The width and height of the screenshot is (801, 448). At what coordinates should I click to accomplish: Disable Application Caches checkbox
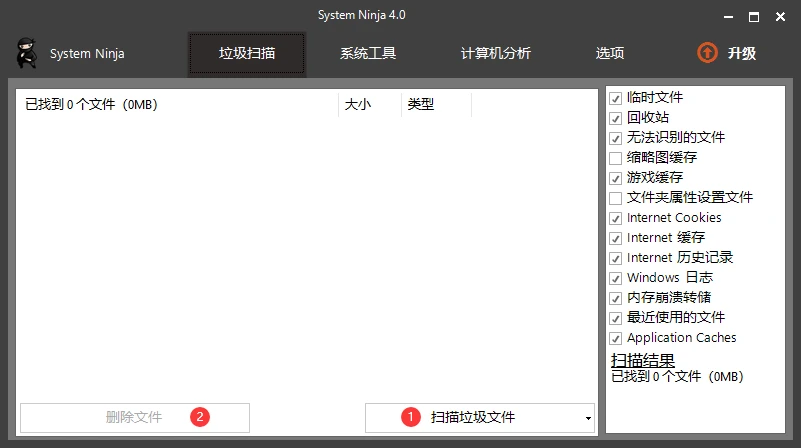tap(616, 338)
